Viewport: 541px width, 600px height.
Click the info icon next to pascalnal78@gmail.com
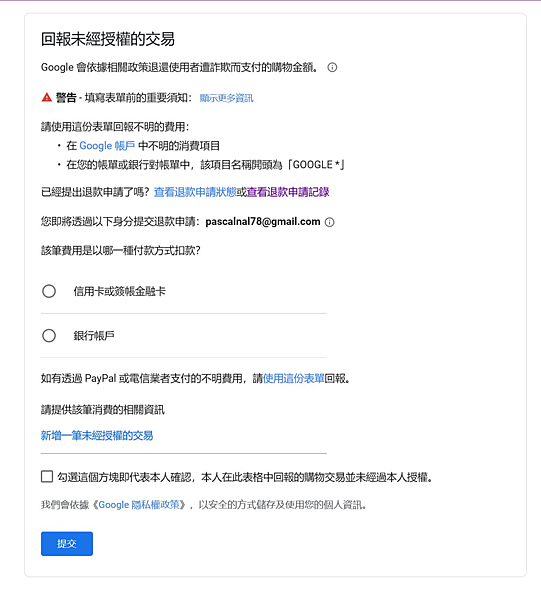coord(329,222)
